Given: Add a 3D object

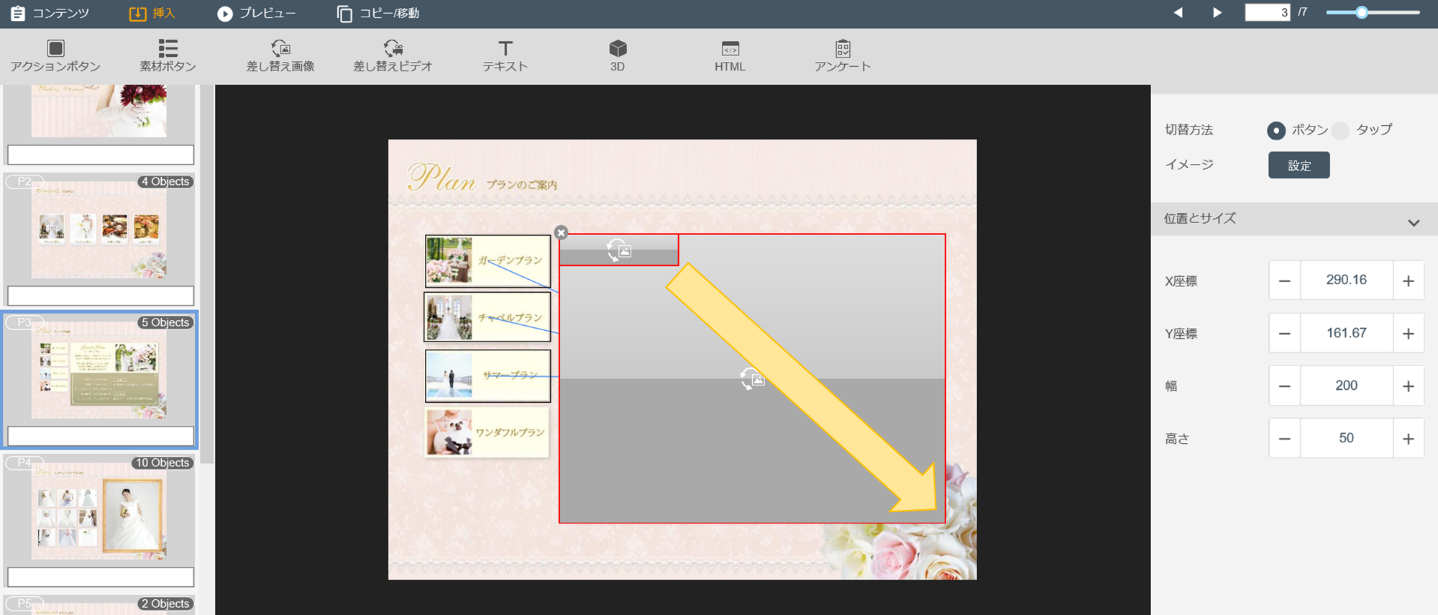Looking at the screenshot, I should coord(617,55).
